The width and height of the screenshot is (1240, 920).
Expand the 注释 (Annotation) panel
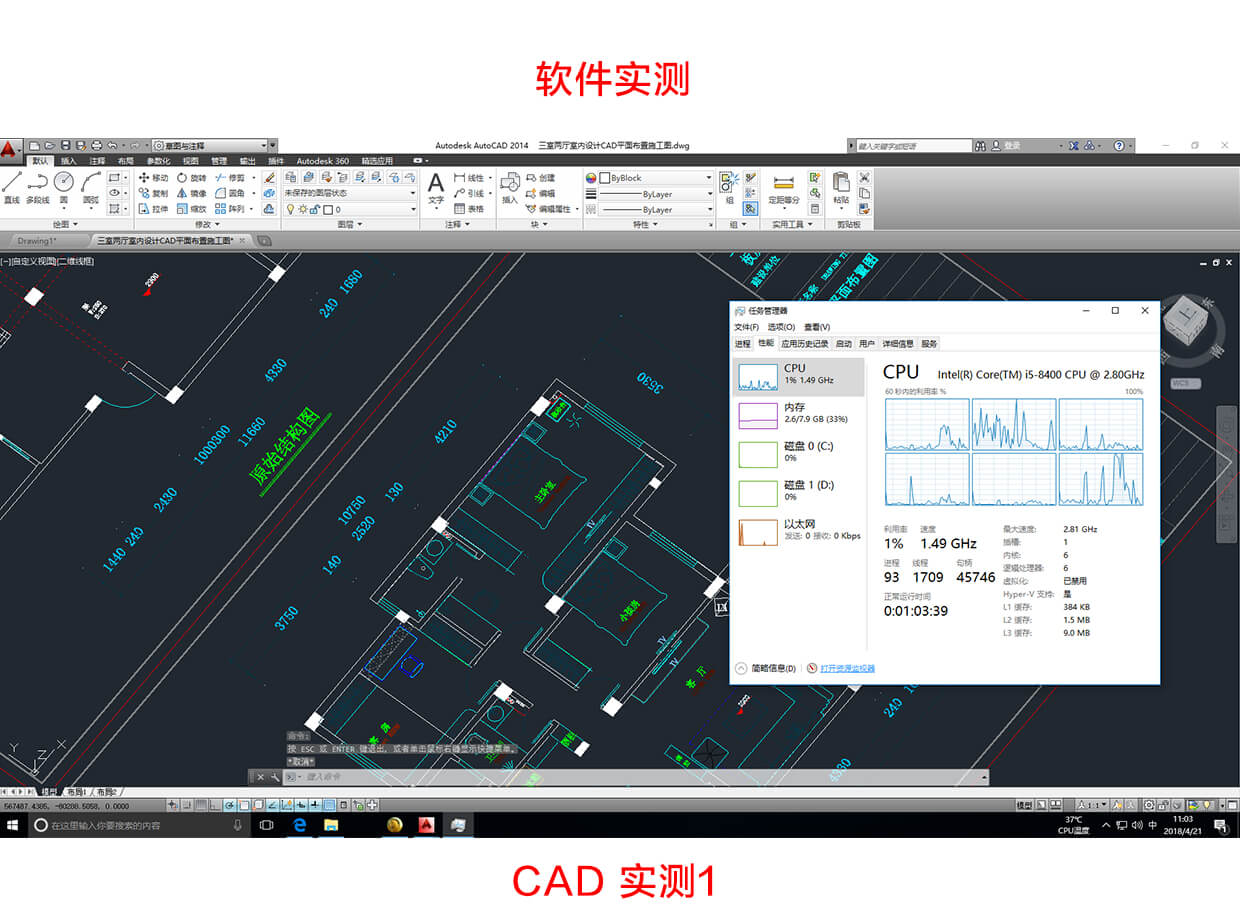[x=455, y=224]
